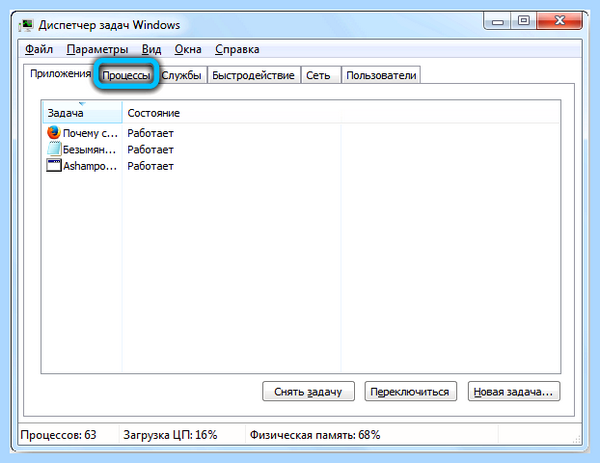Click Работает status of Почему с… task
The image size is (600, 463).
coord(150,133)
